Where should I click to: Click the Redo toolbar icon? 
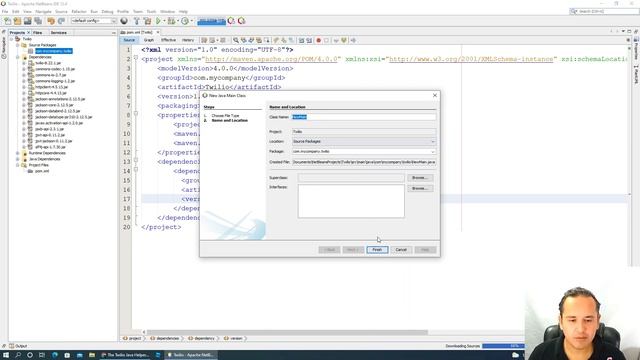[61, 21]
